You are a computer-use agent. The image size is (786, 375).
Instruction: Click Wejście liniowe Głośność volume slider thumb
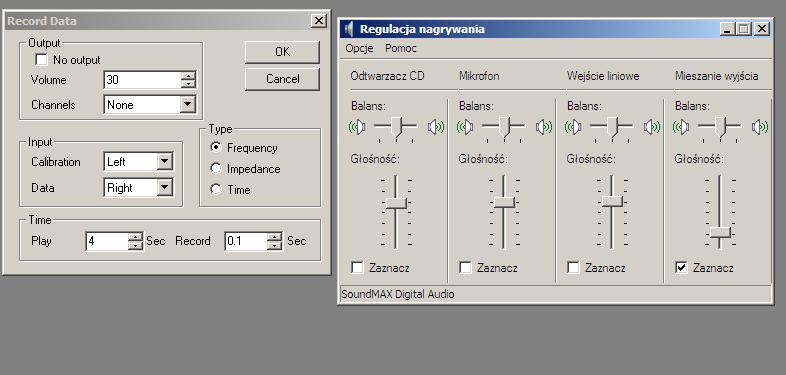pos(613,201)
